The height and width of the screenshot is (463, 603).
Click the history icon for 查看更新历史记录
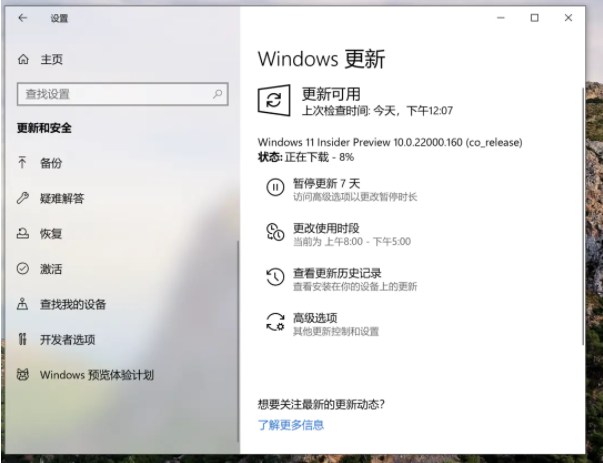pos(275,277)
